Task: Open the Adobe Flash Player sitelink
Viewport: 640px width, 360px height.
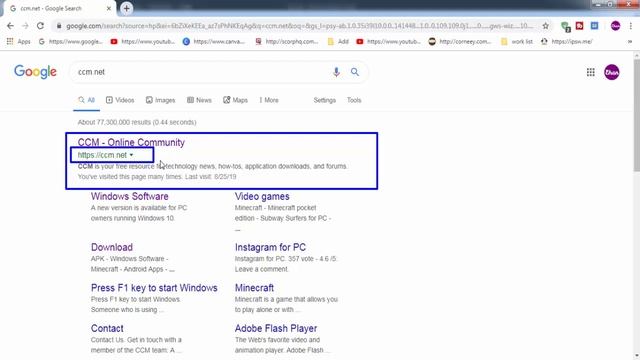Action: (276, 329)
